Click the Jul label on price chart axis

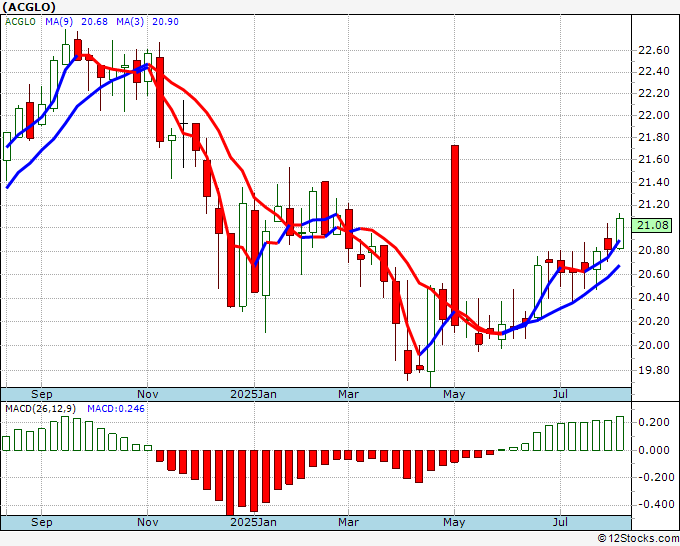pyautogui.click(x=560, y=394)
